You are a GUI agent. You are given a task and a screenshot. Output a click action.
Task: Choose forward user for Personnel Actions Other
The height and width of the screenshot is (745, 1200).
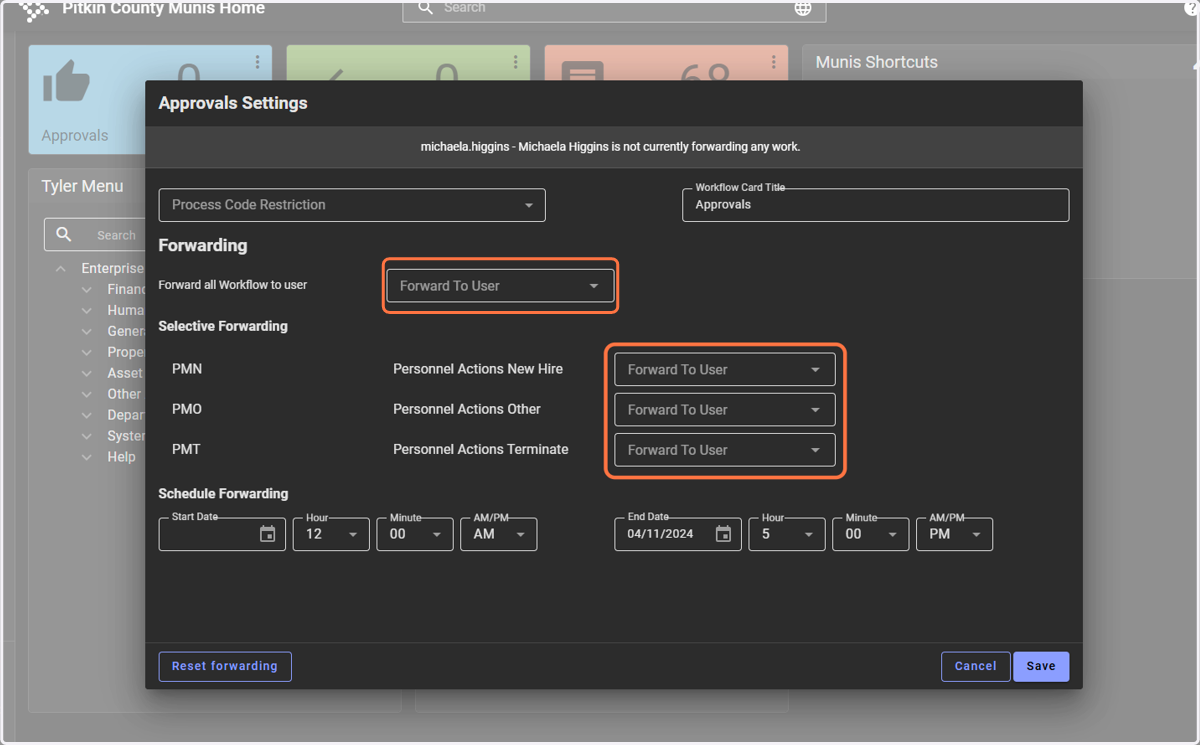point(724,410)
